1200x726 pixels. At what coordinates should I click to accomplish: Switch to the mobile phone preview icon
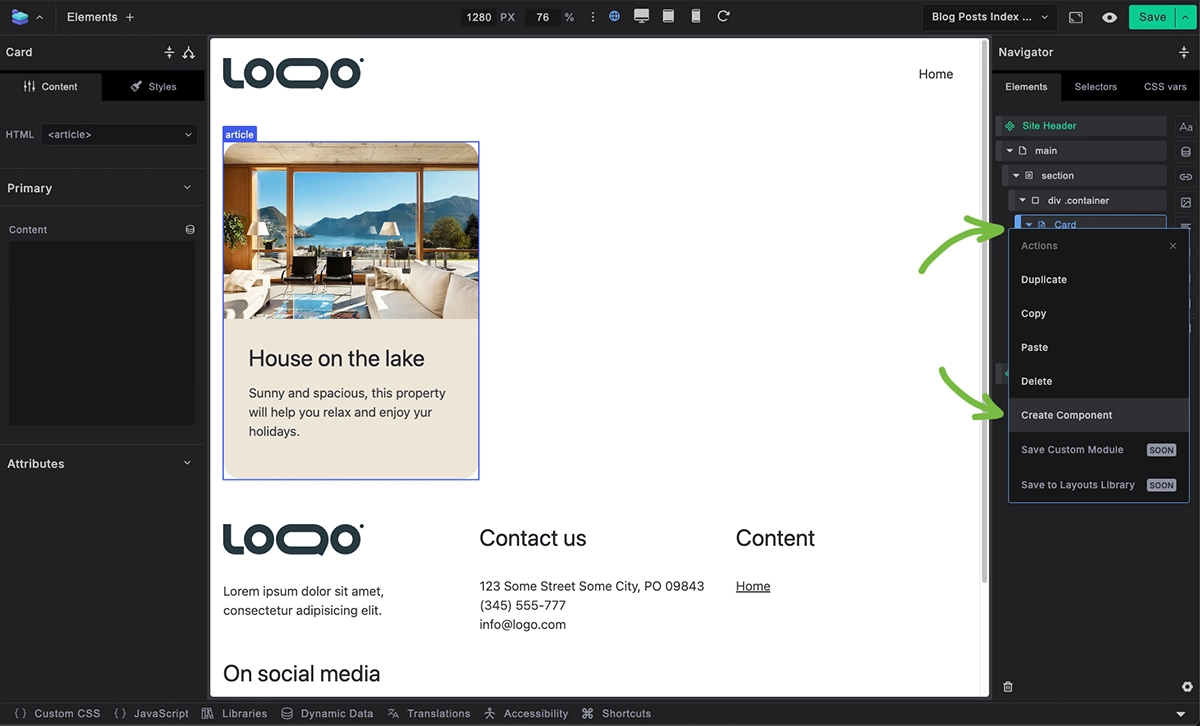coord(695,16)
